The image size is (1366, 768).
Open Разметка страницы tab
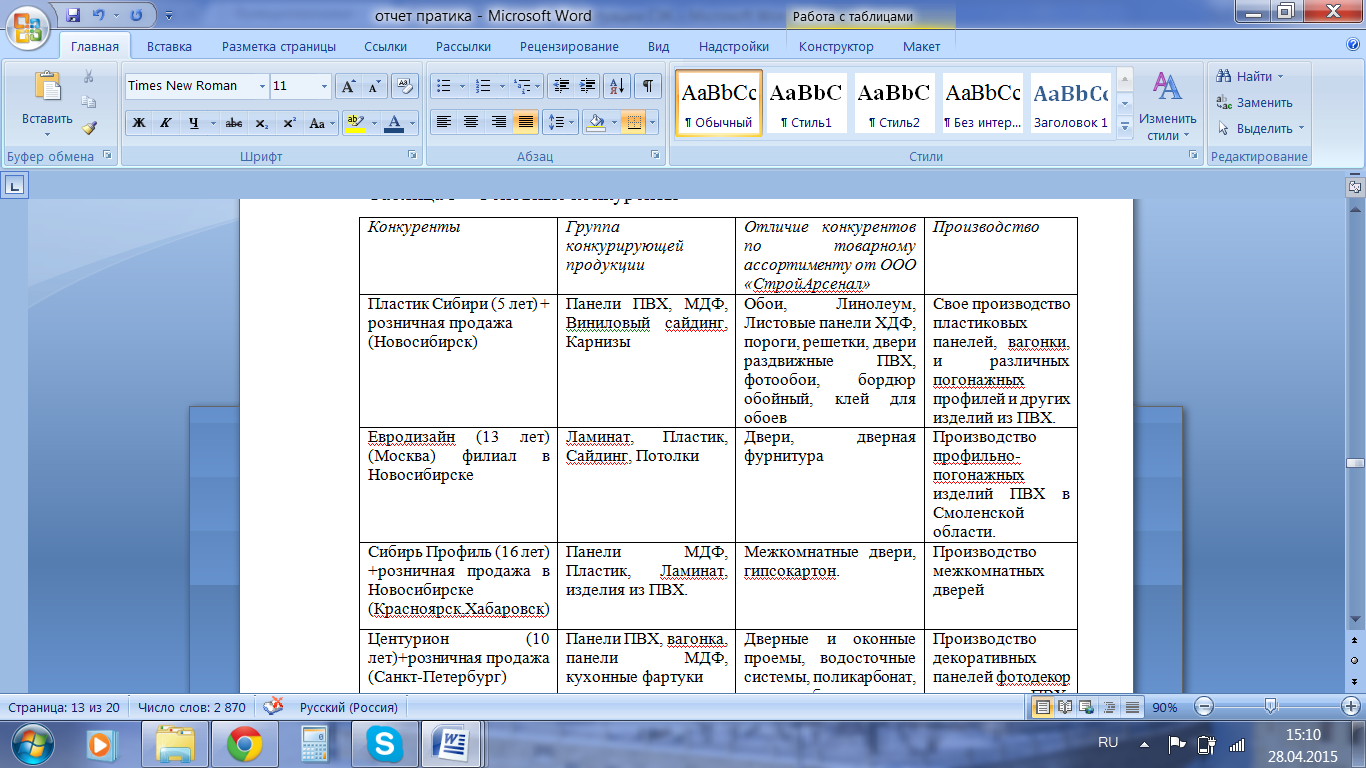coord(279,47)
